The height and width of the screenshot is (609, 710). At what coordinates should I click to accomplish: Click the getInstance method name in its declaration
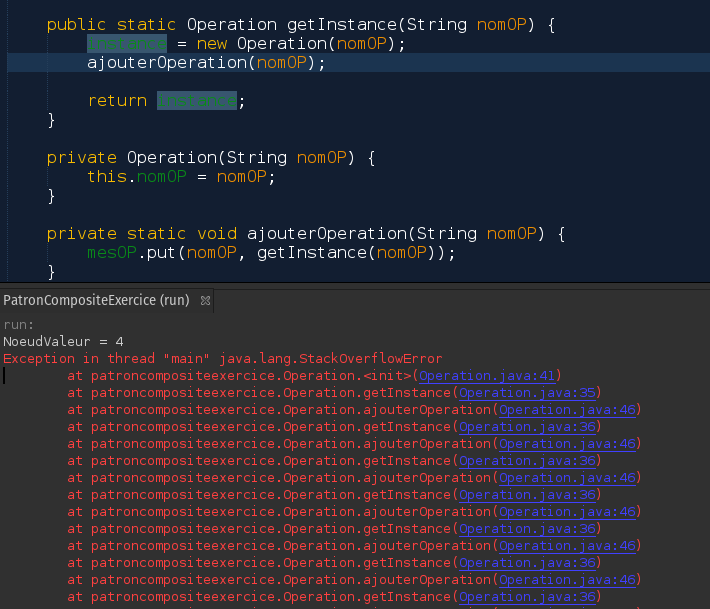point(337,24)
